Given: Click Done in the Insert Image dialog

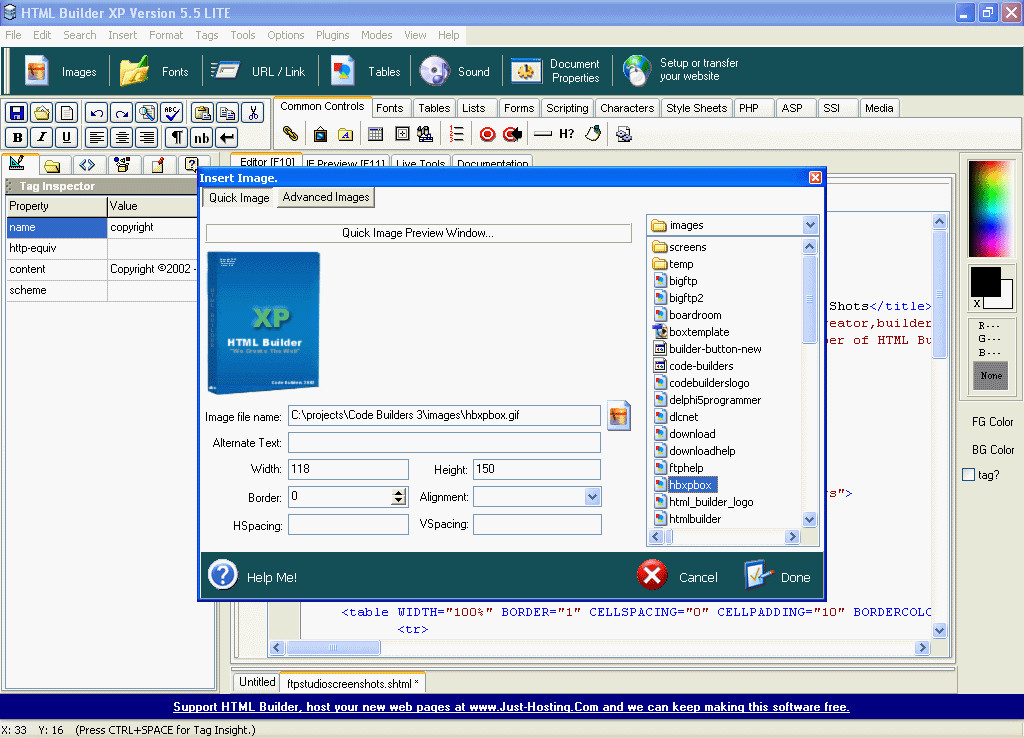Looking at the screenshot, I should 777,576.
